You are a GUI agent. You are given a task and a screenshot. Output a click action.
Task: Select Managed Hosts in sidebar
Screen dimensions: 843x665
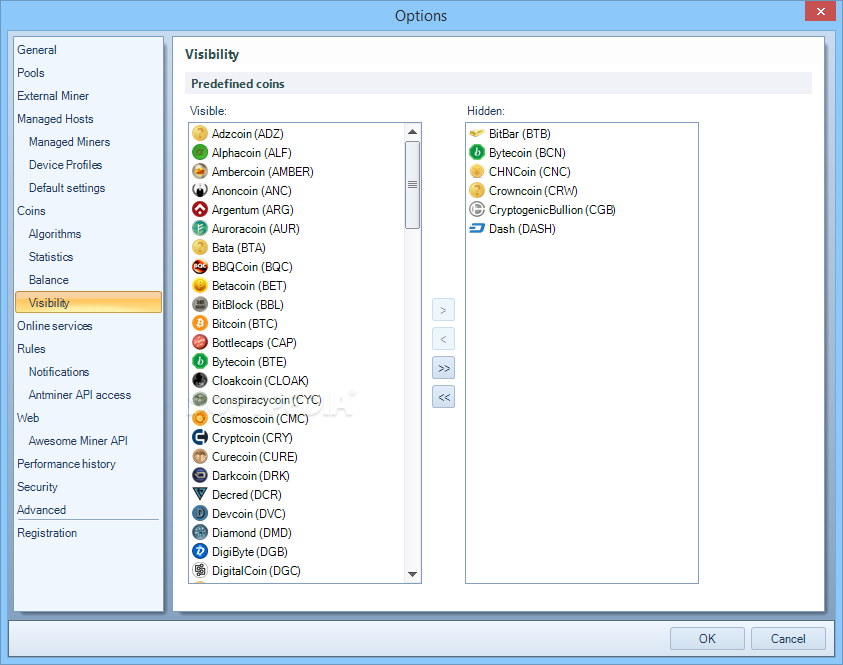[x=55, y=119]
